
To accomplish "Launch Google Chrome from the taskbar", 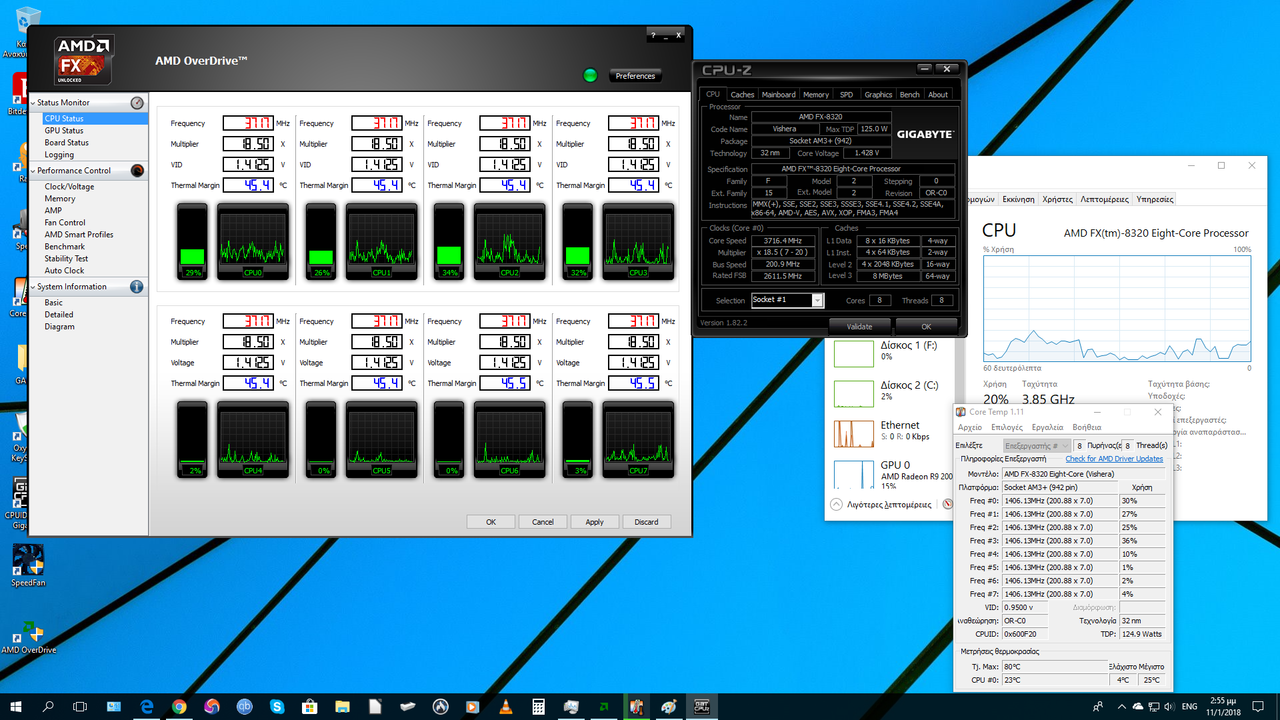I will (179, 706).
